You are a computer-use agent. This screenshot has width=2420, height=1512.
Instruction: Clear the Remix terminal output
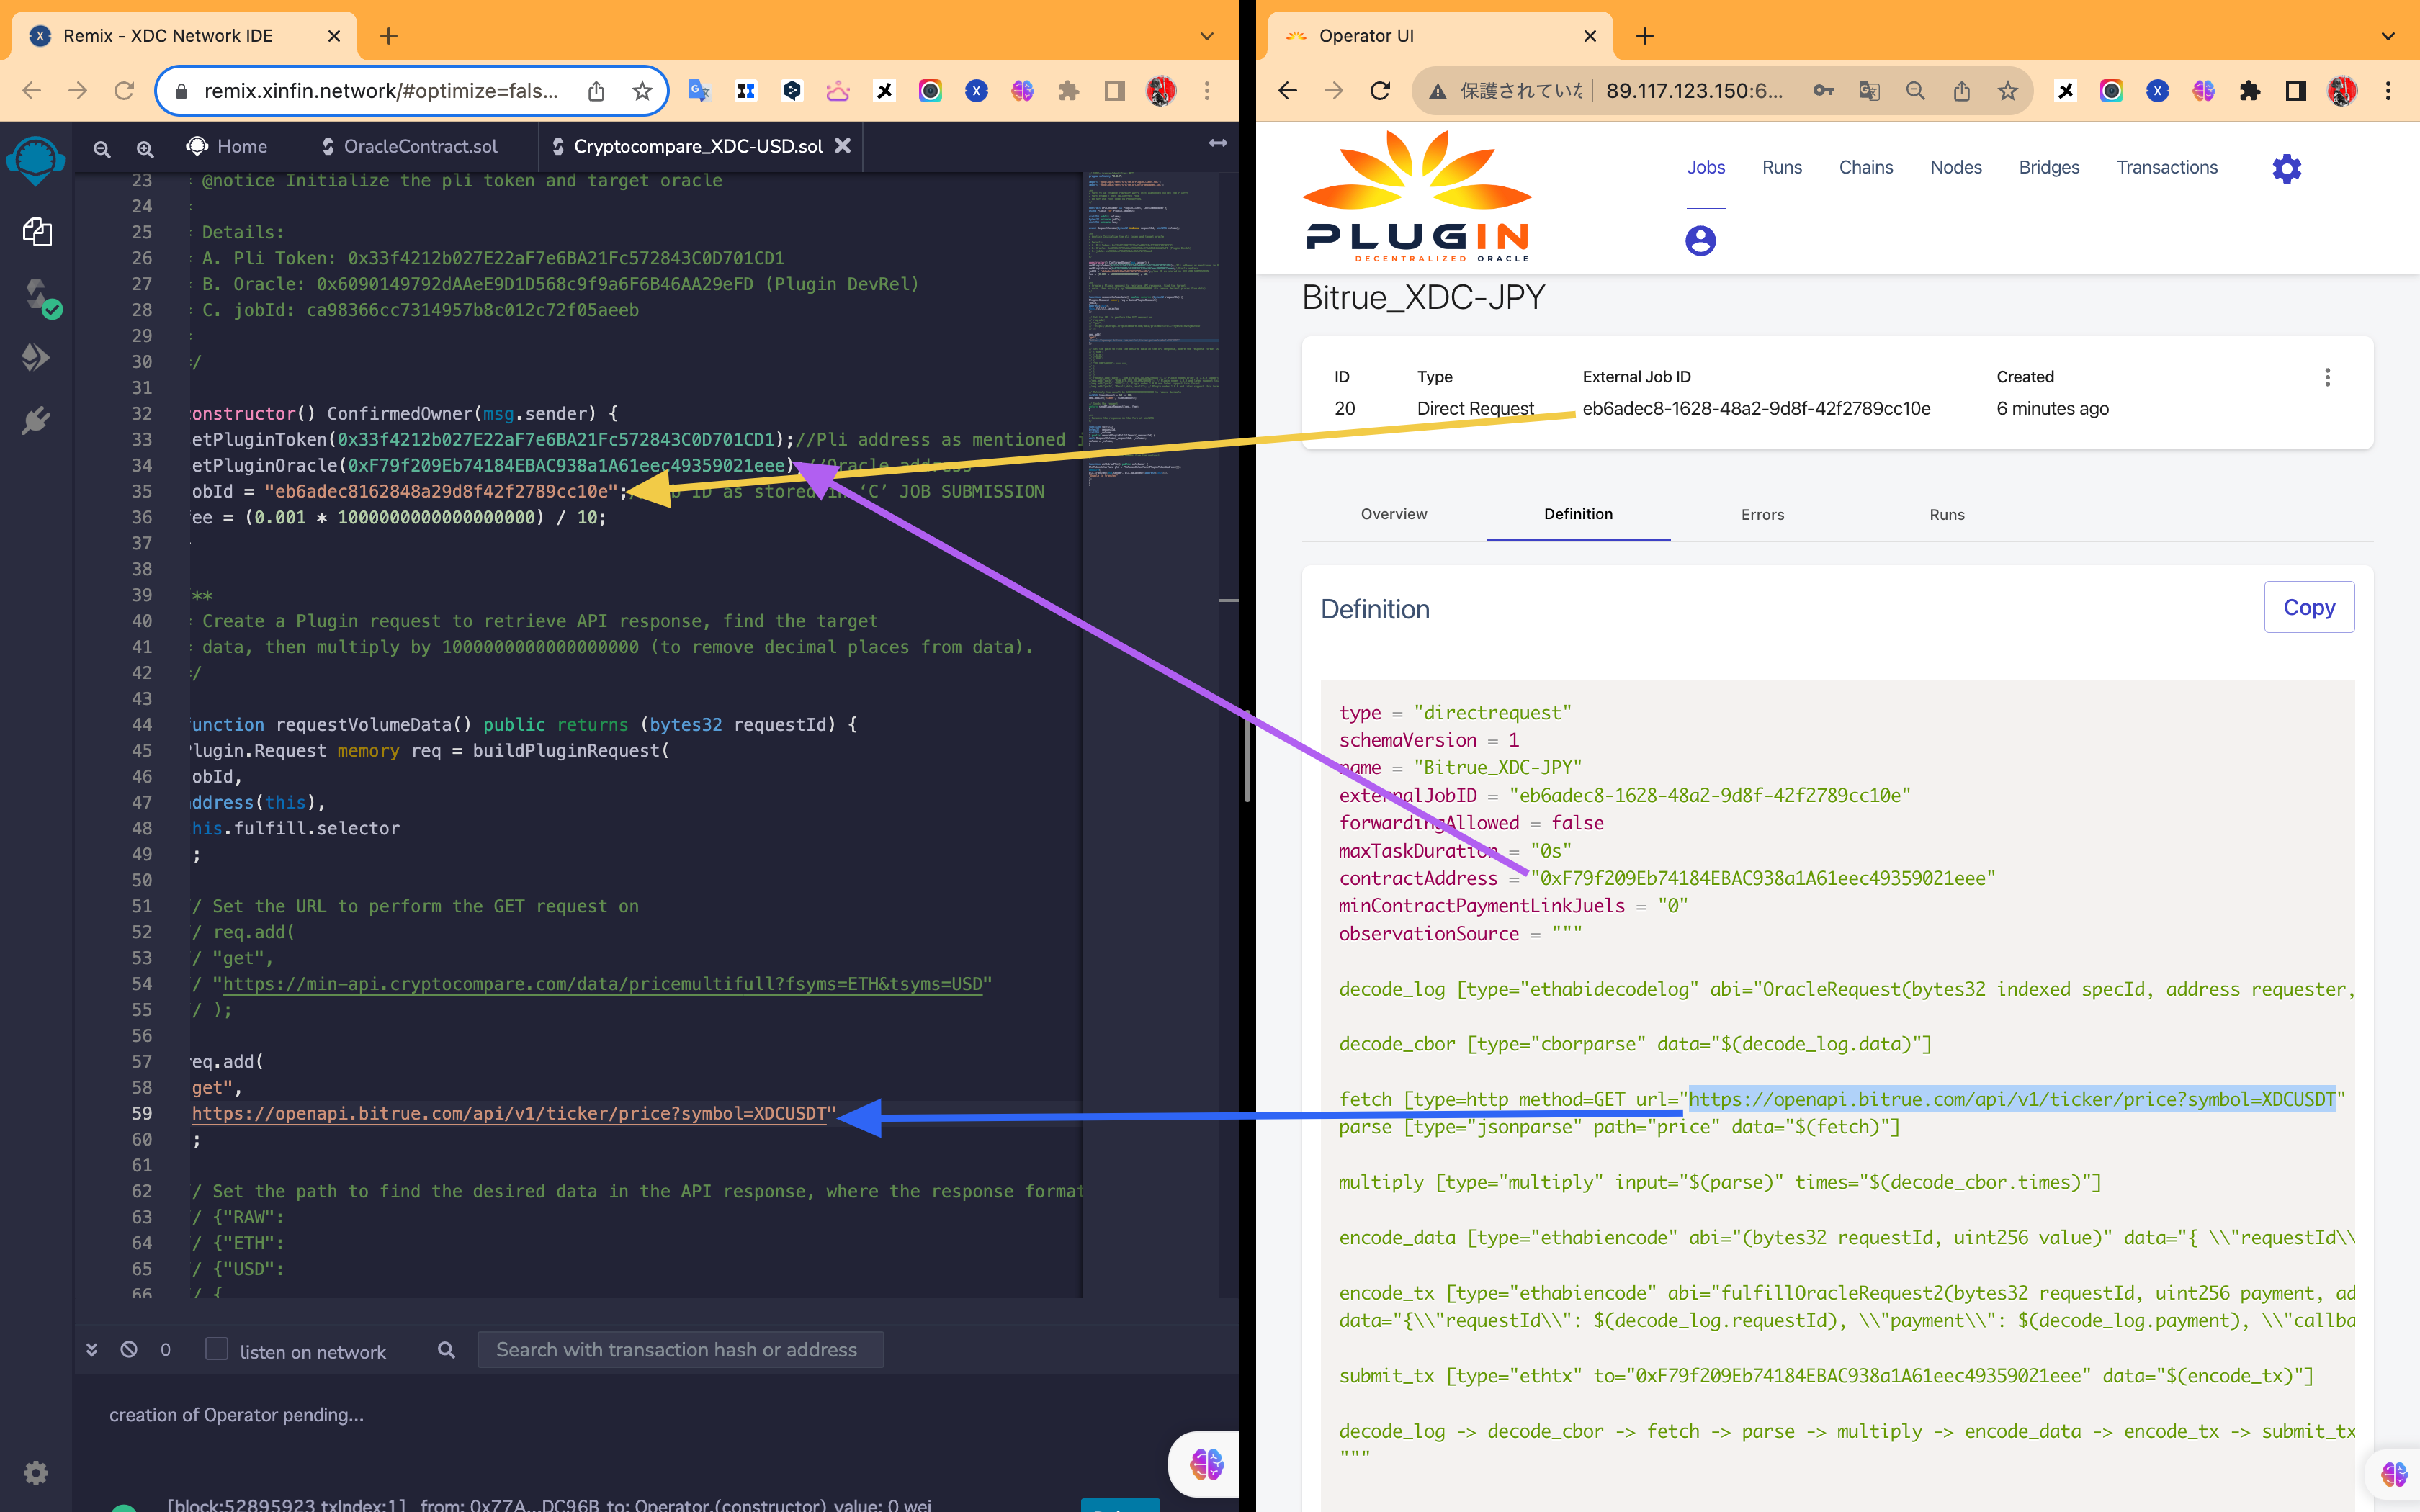click(129, 1349)
